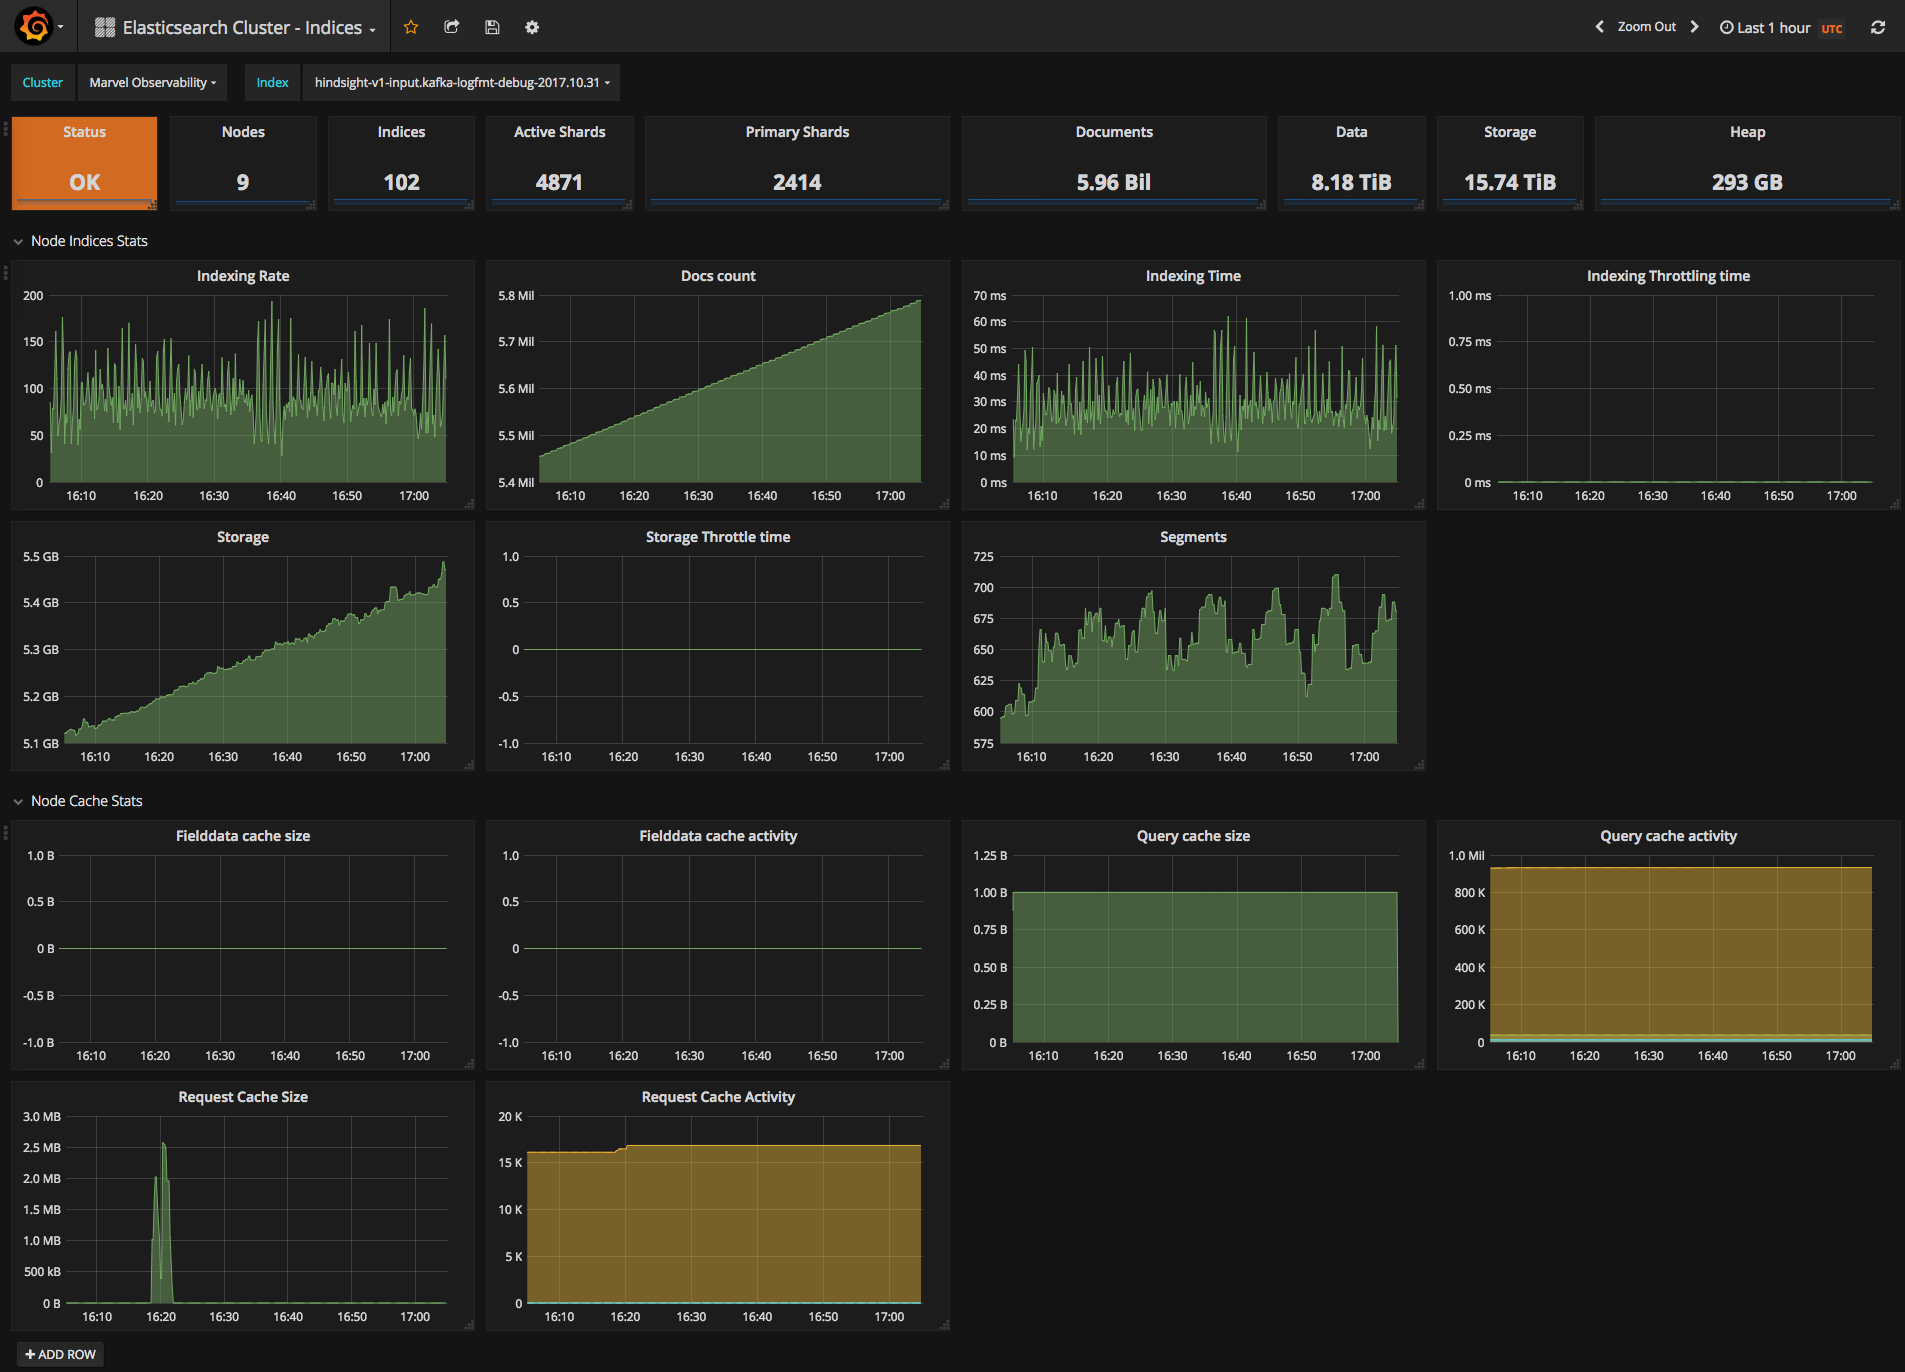The height and width of the screenshot is (1372, 1905).
Task: Refresh the dashboard data
Action: pos(1877,27)
